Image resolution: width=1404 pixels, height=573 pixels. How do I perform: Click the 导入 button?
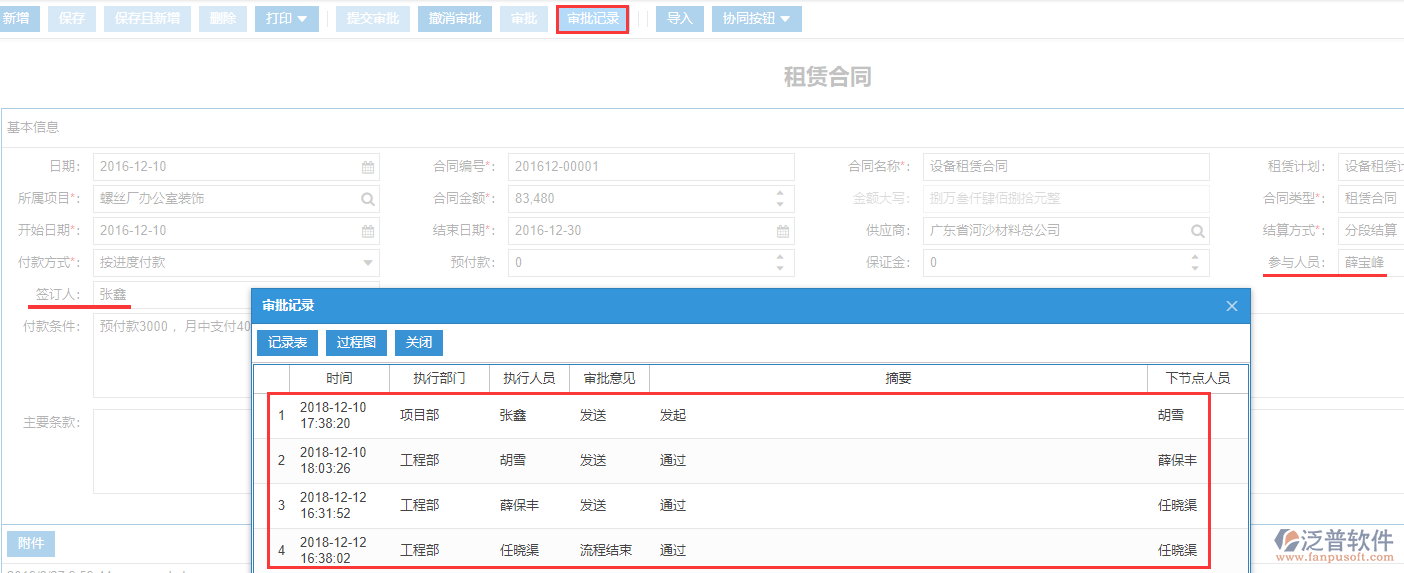click(x=680, y=19)
